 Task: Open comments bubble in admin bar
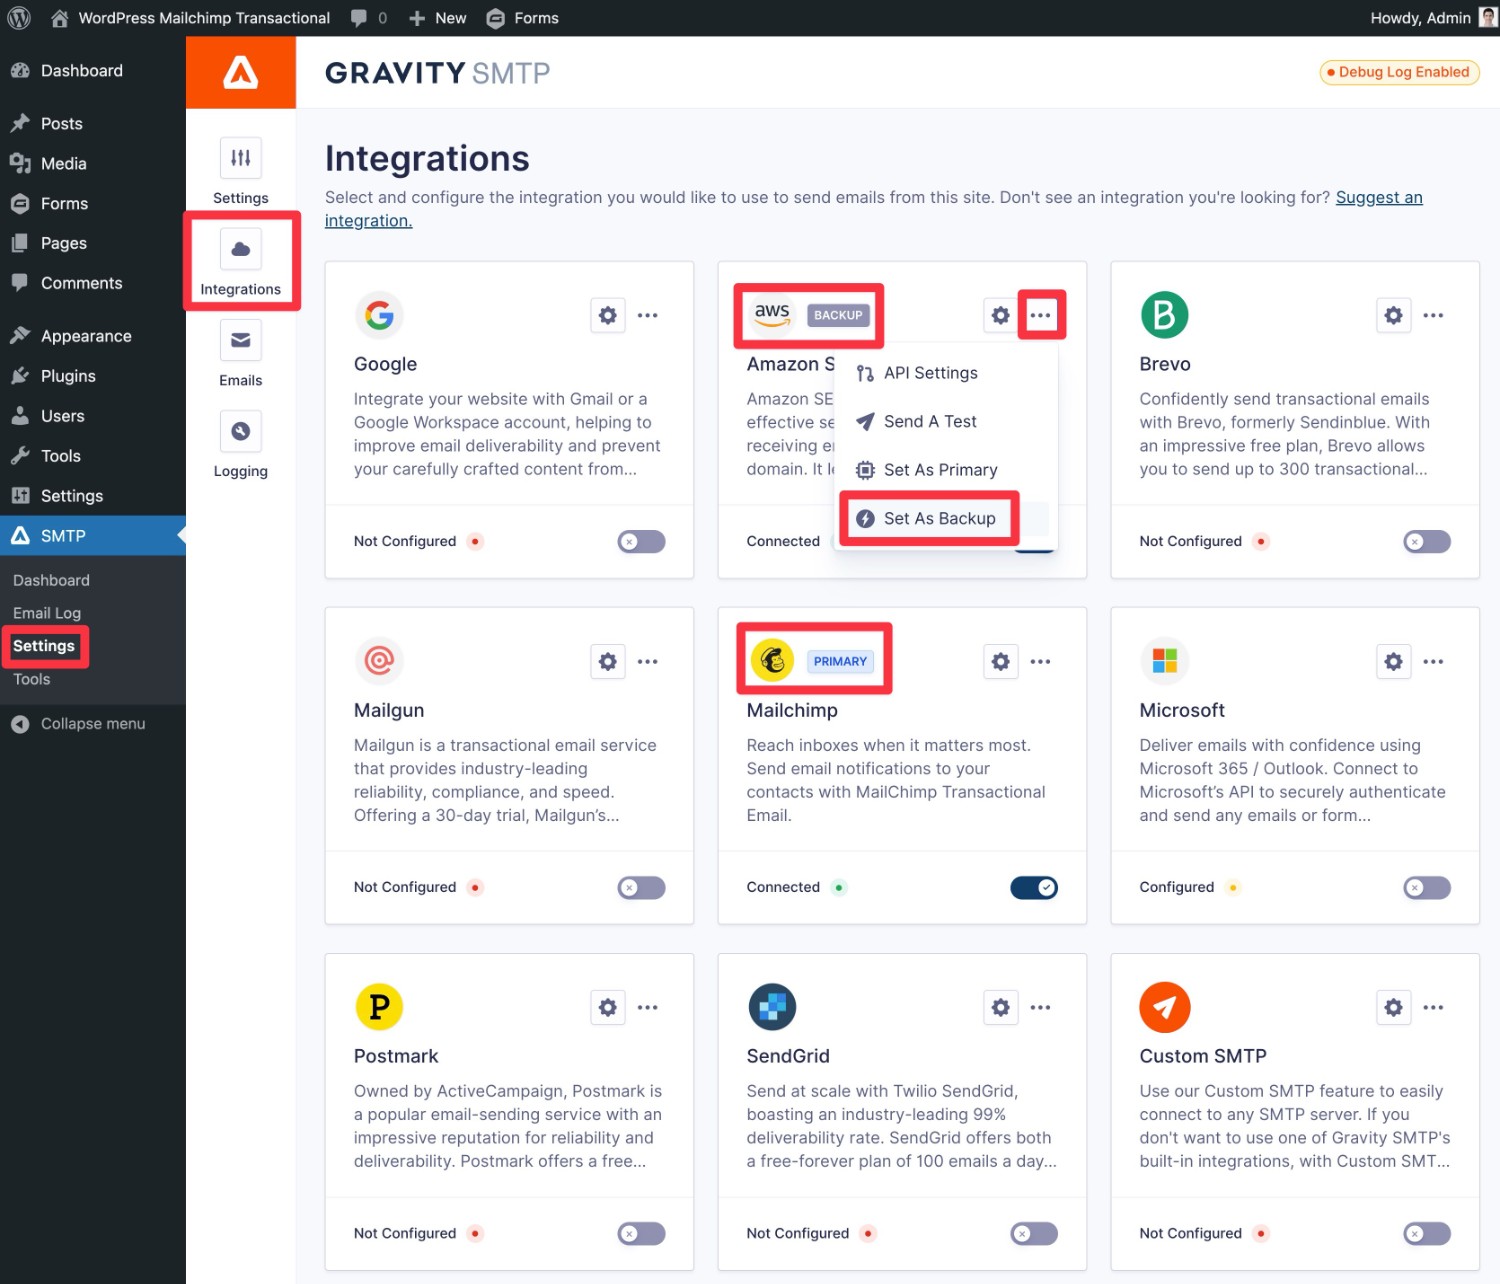pyautogui.click(x=368, y=18)
